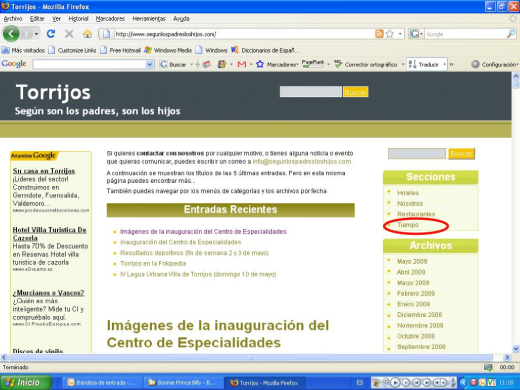
Task: Switch to Bonnie Prince Billy taskbar window
Action: tap(183, 382)
